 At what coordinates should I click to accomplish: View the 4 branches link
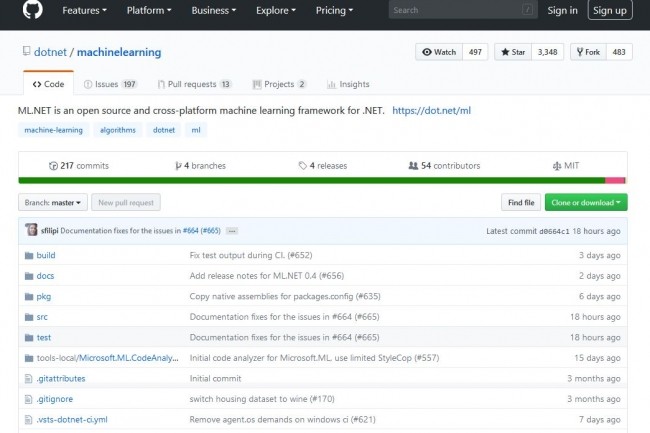point(201,166)
